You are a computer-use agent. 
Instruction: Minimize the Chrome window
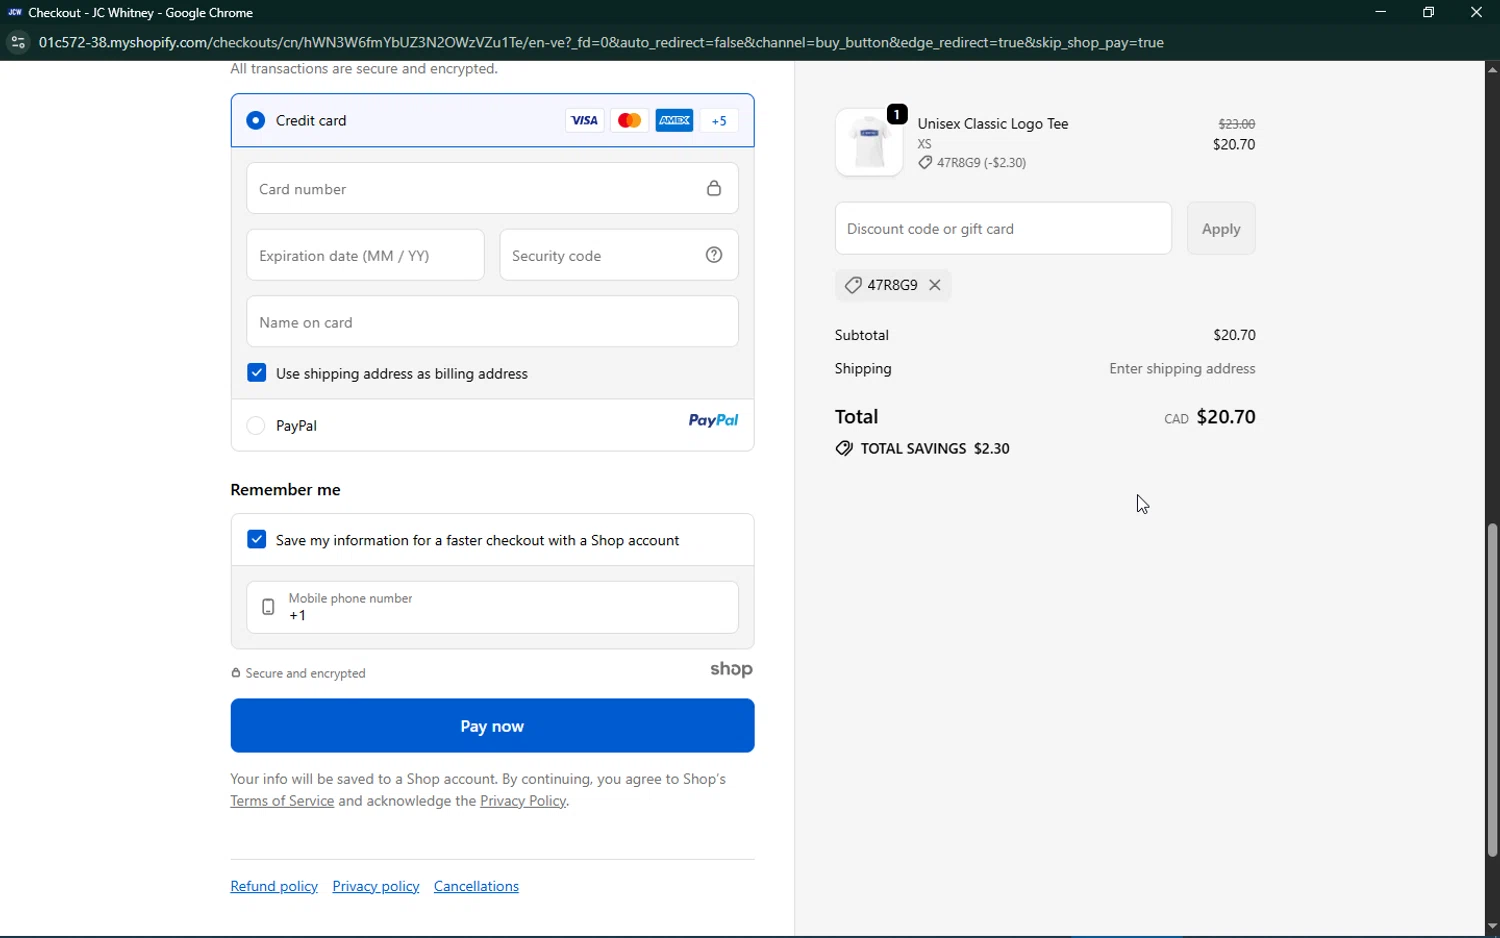point(1381,13)
